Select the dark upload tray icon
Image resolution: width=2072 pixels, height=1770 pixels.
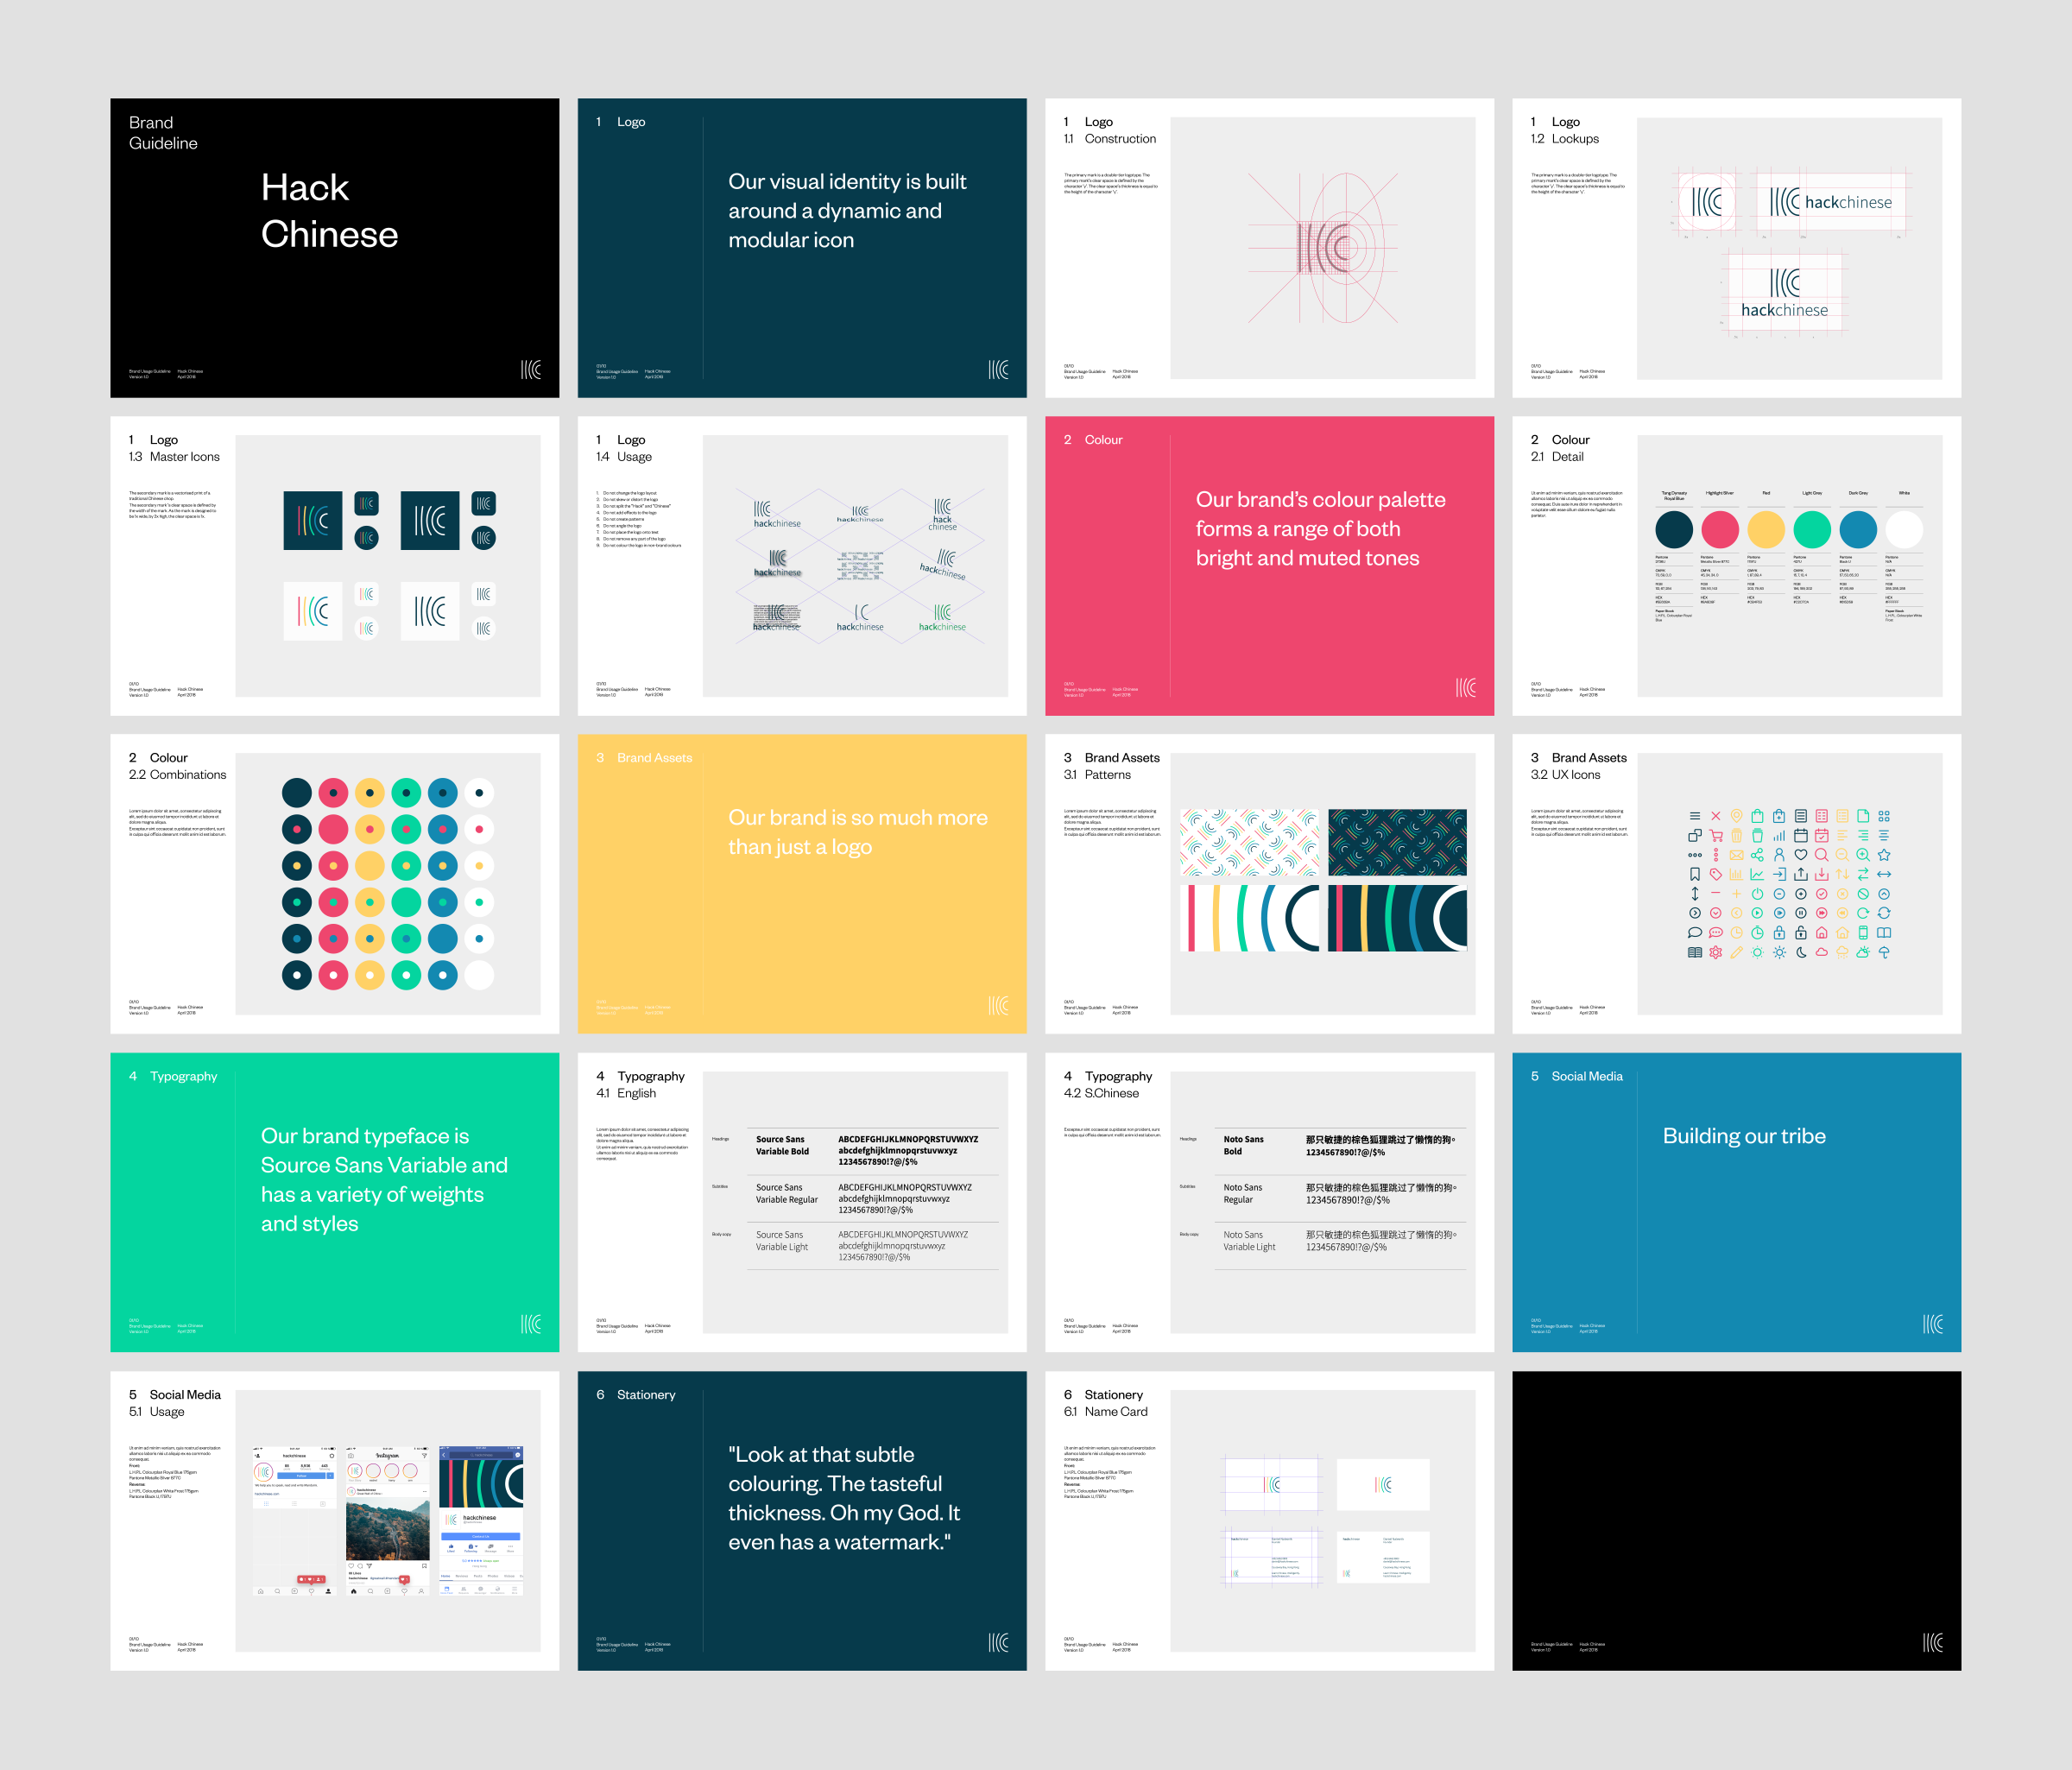(x=1801, y=875)
